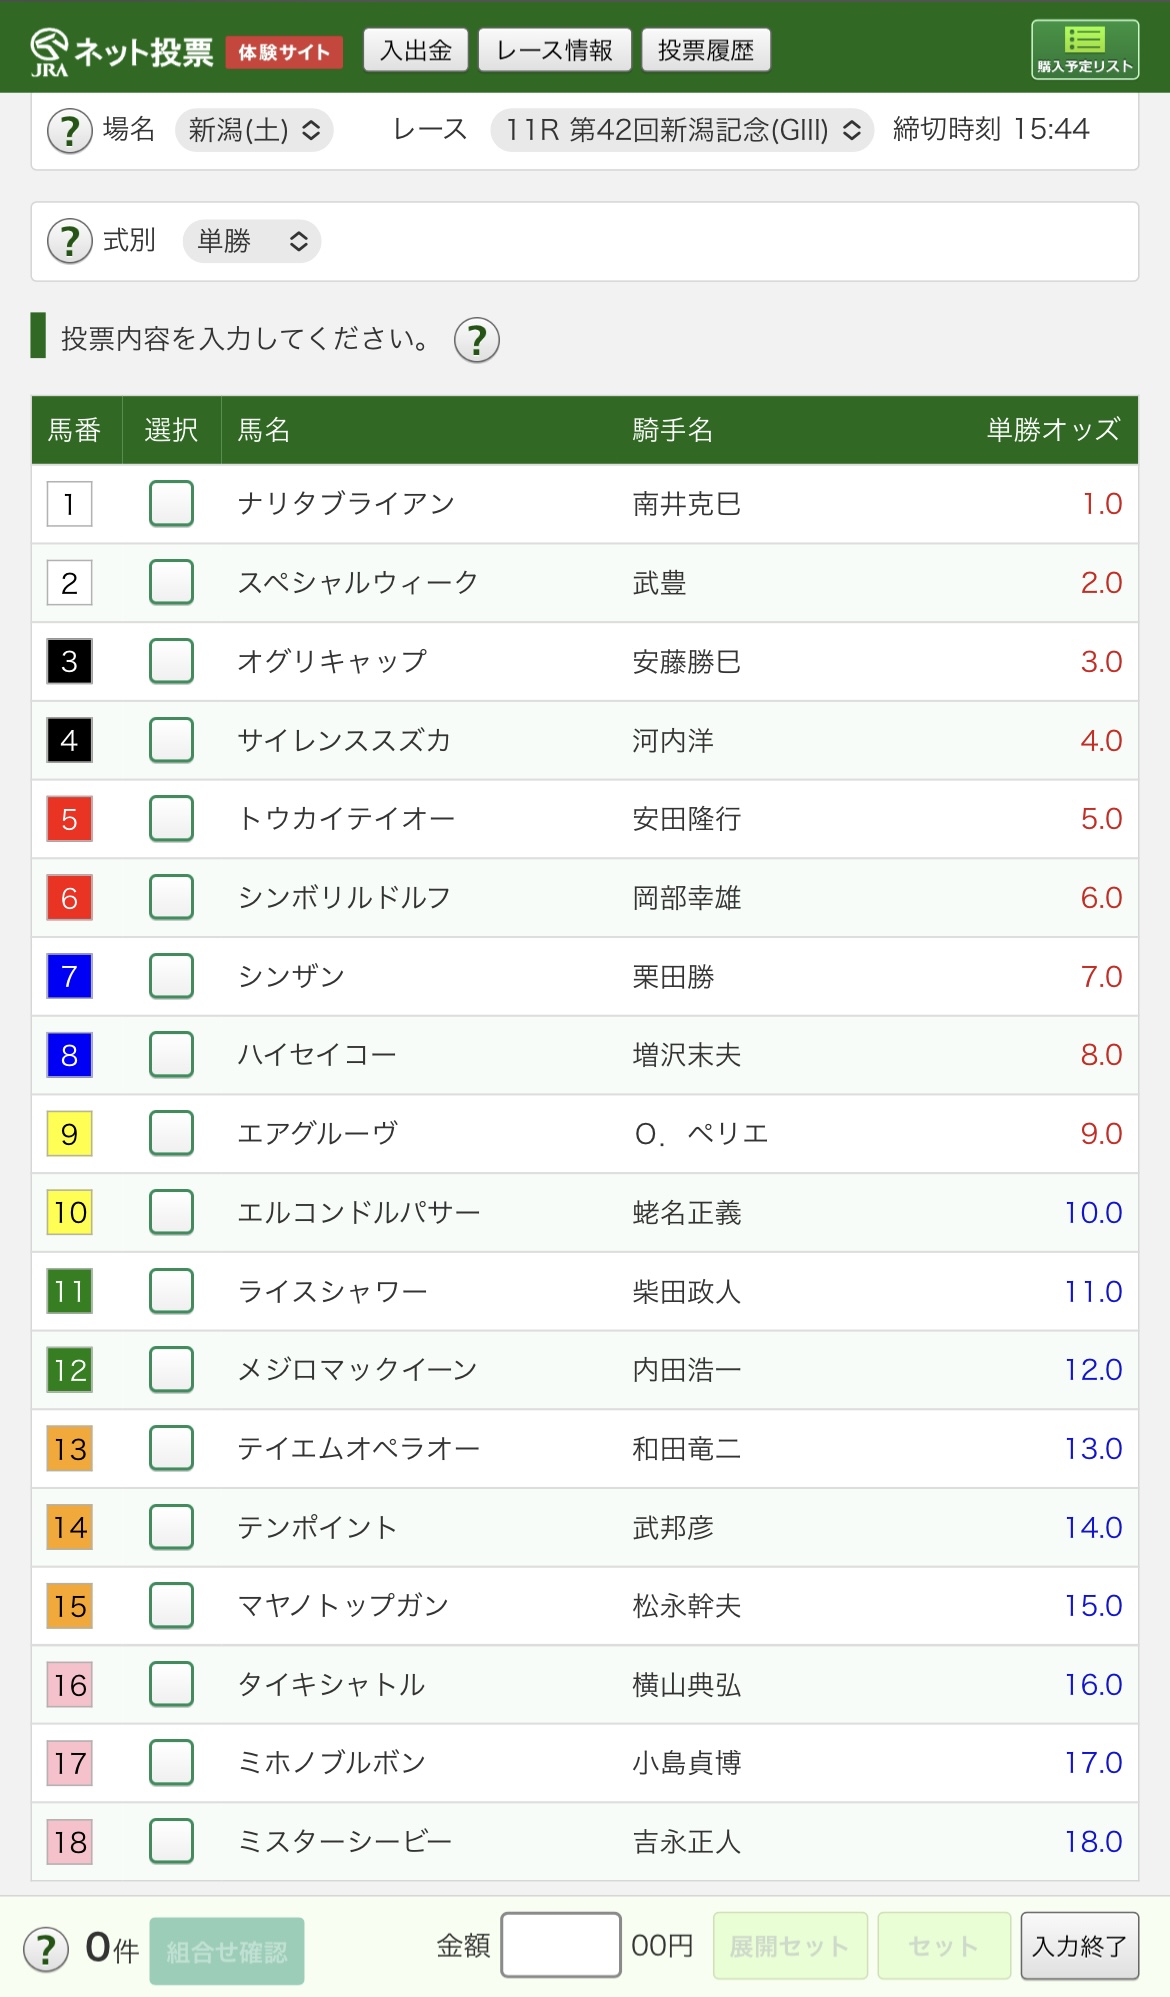The image size is (1170, 1997).
Task: Open the 購入予定リスト icon
Action: [1084, 49]
